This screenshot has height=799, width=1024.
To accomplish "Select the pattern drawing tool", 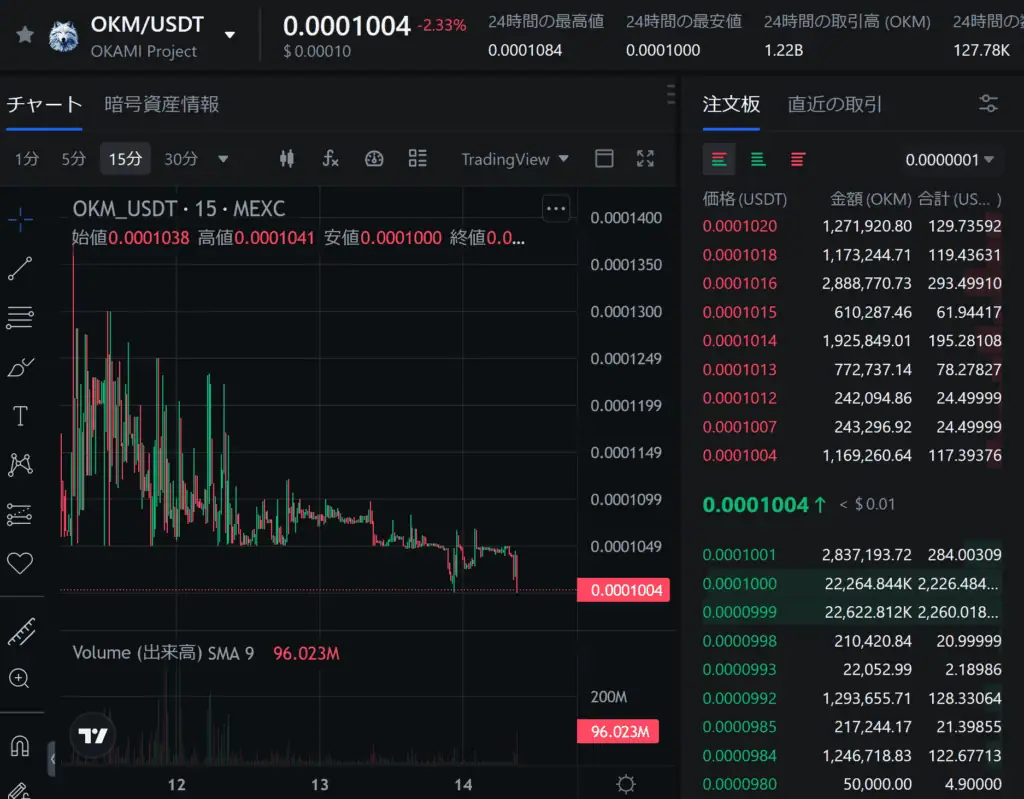I will 20,465.
